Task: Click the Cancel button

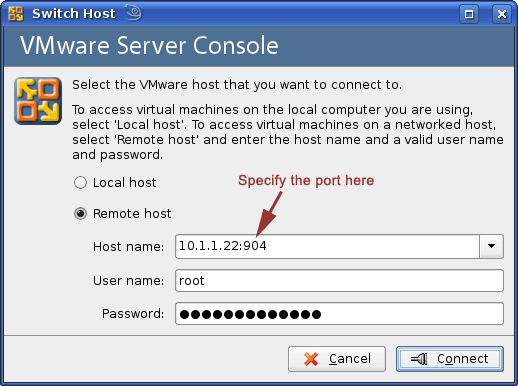Action: 337,359
